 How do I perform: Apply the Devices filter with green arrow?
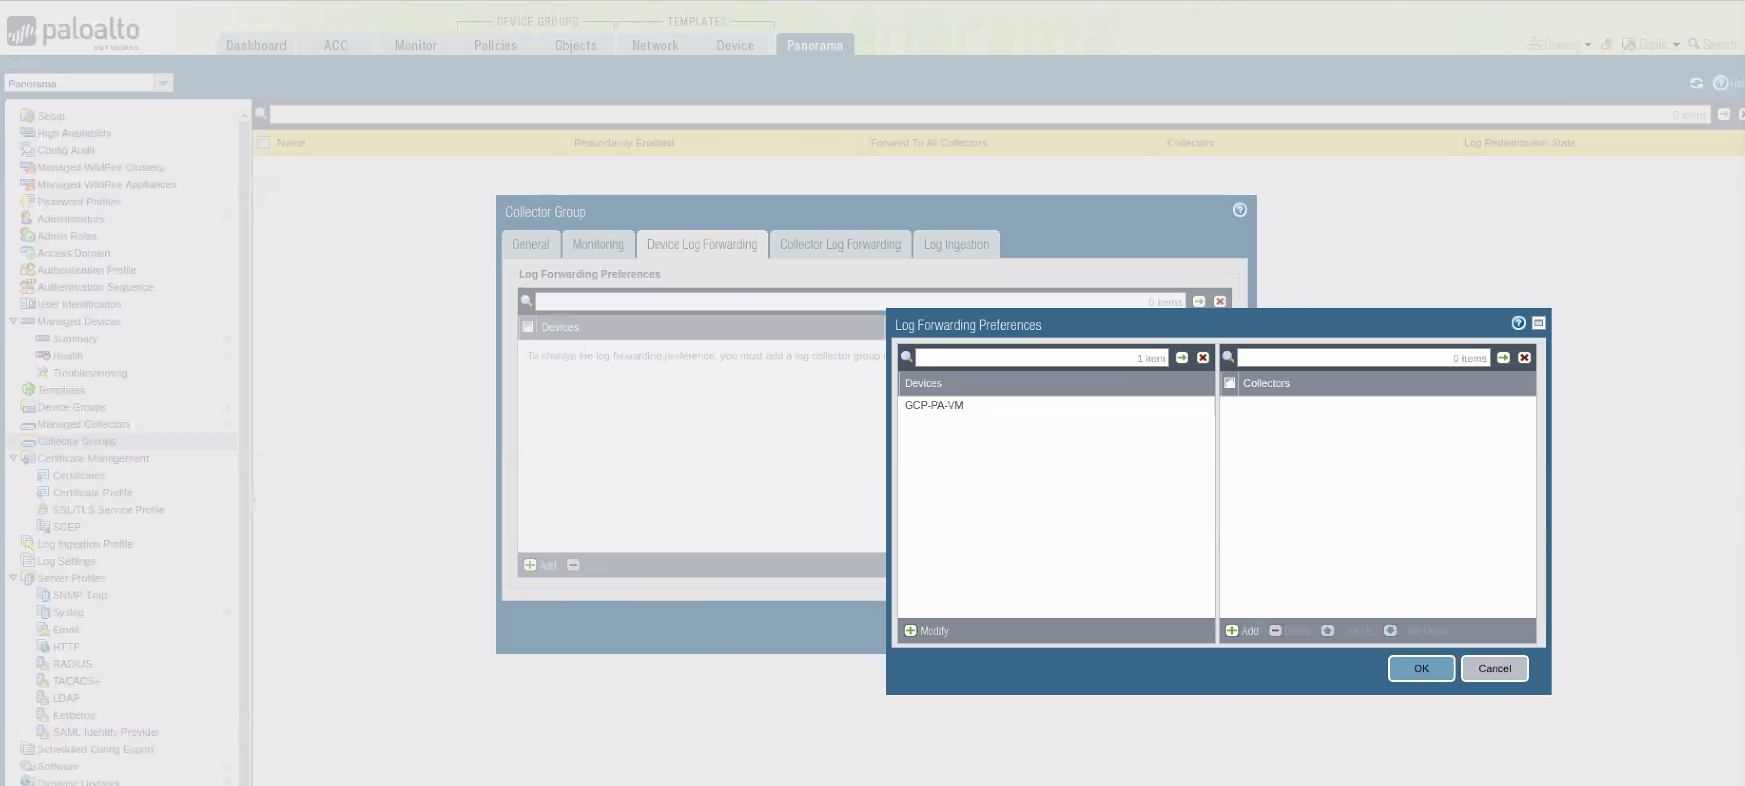pyautogui.click(x=1182, y=358)
